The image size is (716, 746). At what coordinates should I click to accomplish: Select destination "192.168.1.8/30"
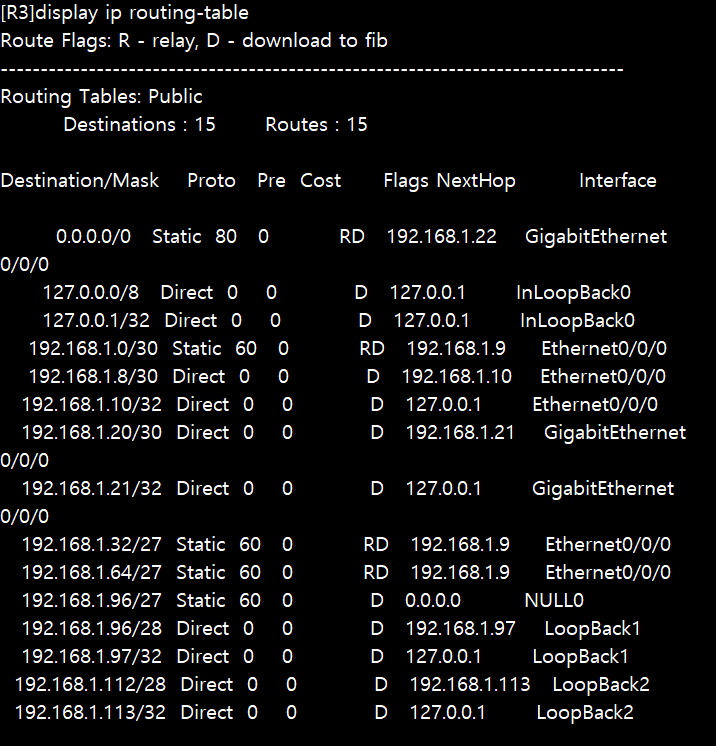tap(93, 377)
